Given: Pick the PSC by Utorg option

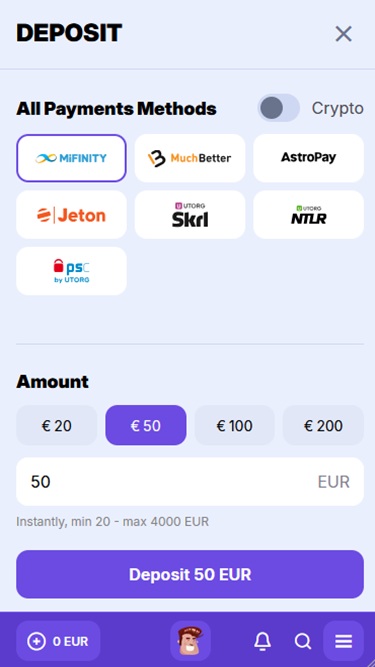Looking at the screenshot, I should [71, 271].
